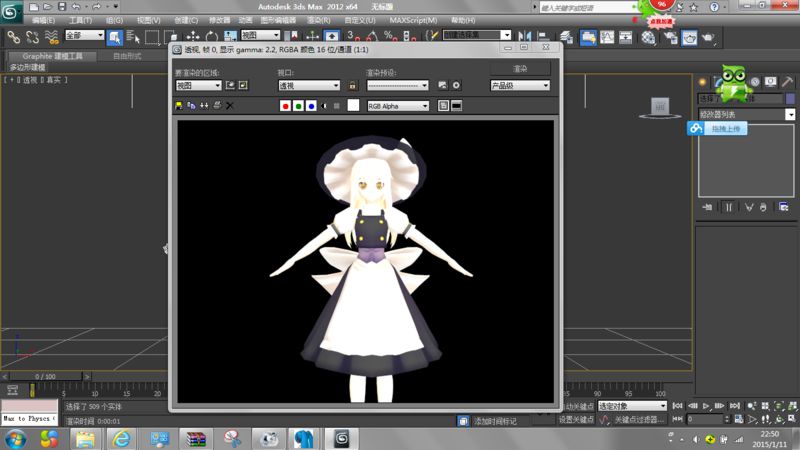Activate the Select and Move tool

(x=192, y=37)
